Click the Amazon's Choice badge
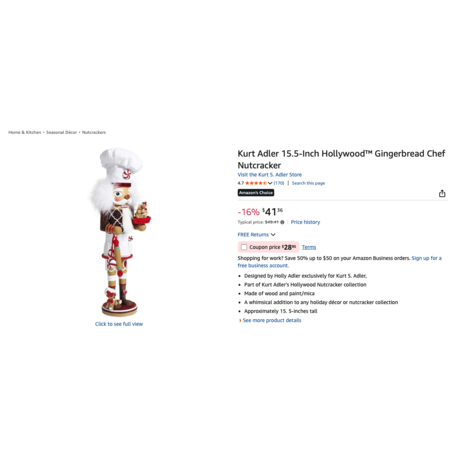The height and width of the screenshot is (450, 450). coord(256,193)
